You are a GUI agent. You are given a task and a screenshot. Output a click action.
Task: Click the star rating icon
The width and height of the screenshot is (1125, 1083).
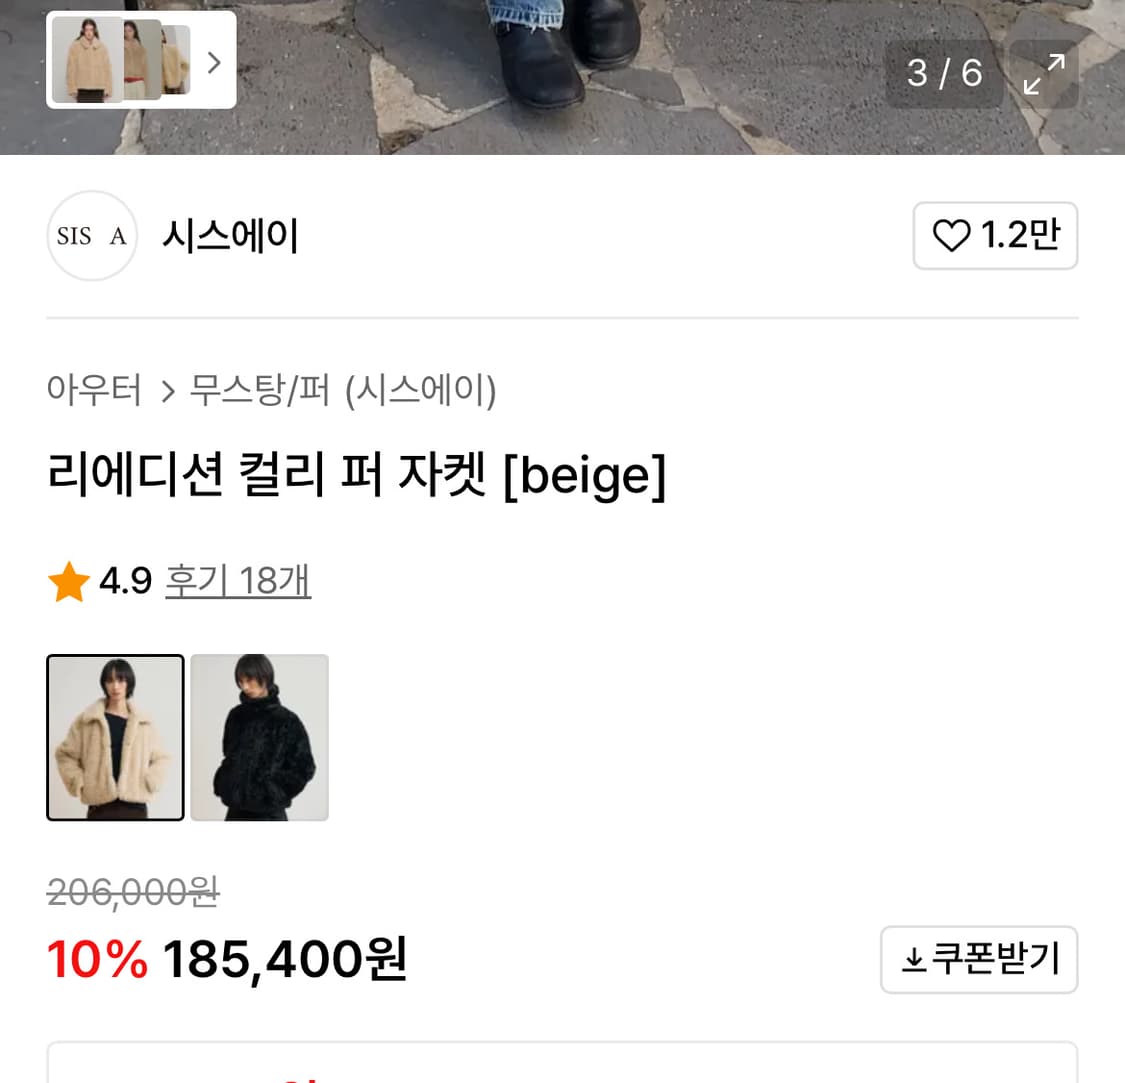[68, 580]
